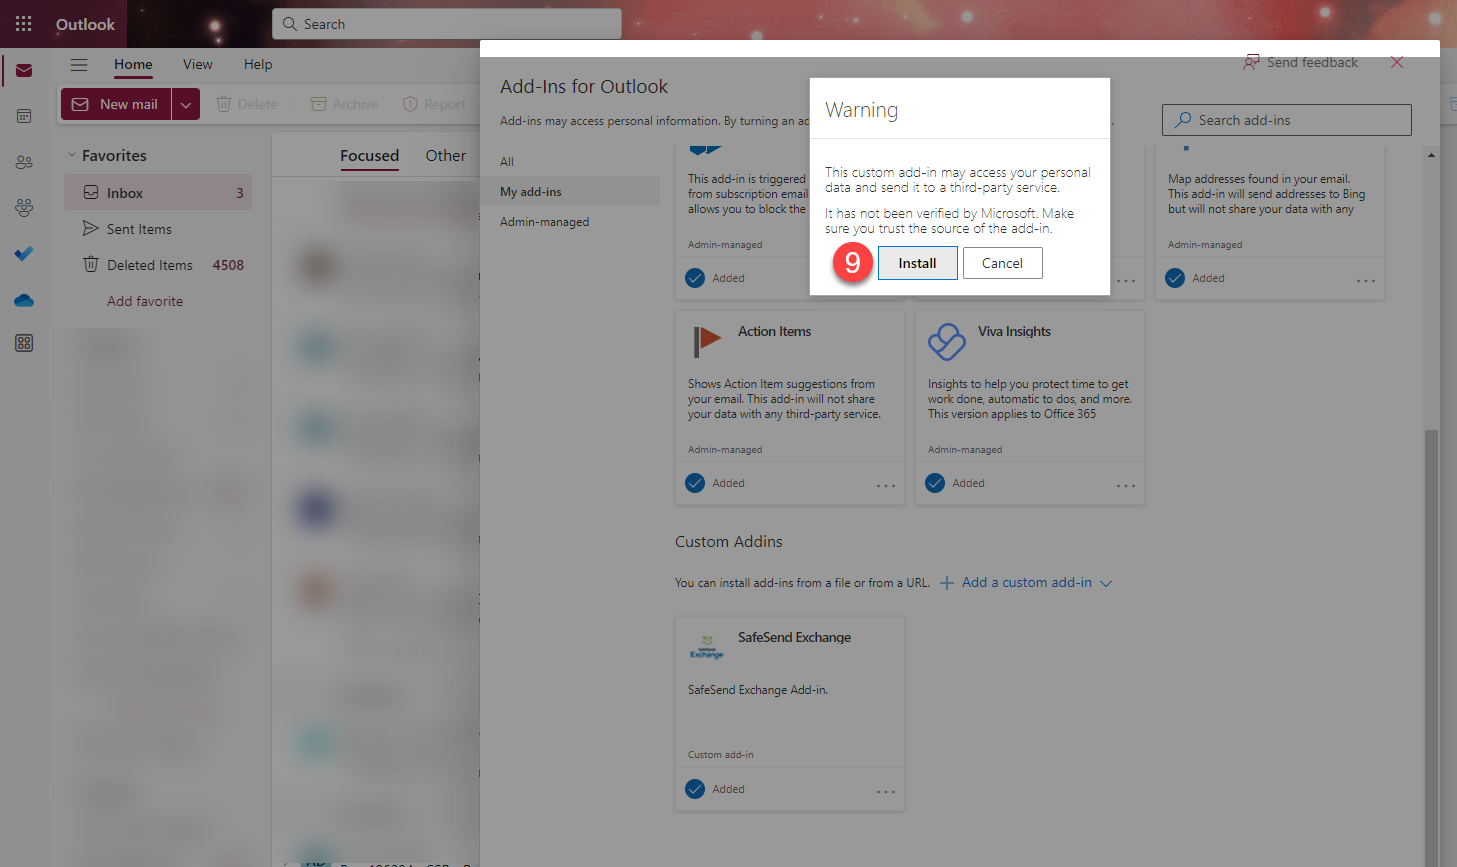Open Action Items more options ellipsis
The height and width of the screenshot is (867, 1457).
[886, 485]
